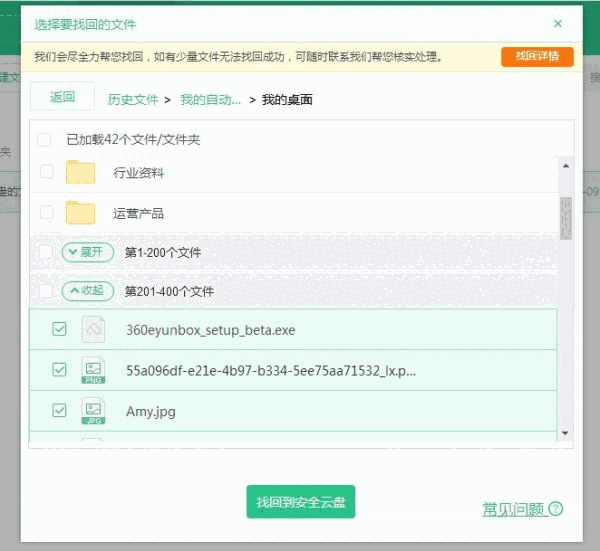Open the 行业资料 folder icon
This screenshot has height=551, width=600.
(80, 172)
